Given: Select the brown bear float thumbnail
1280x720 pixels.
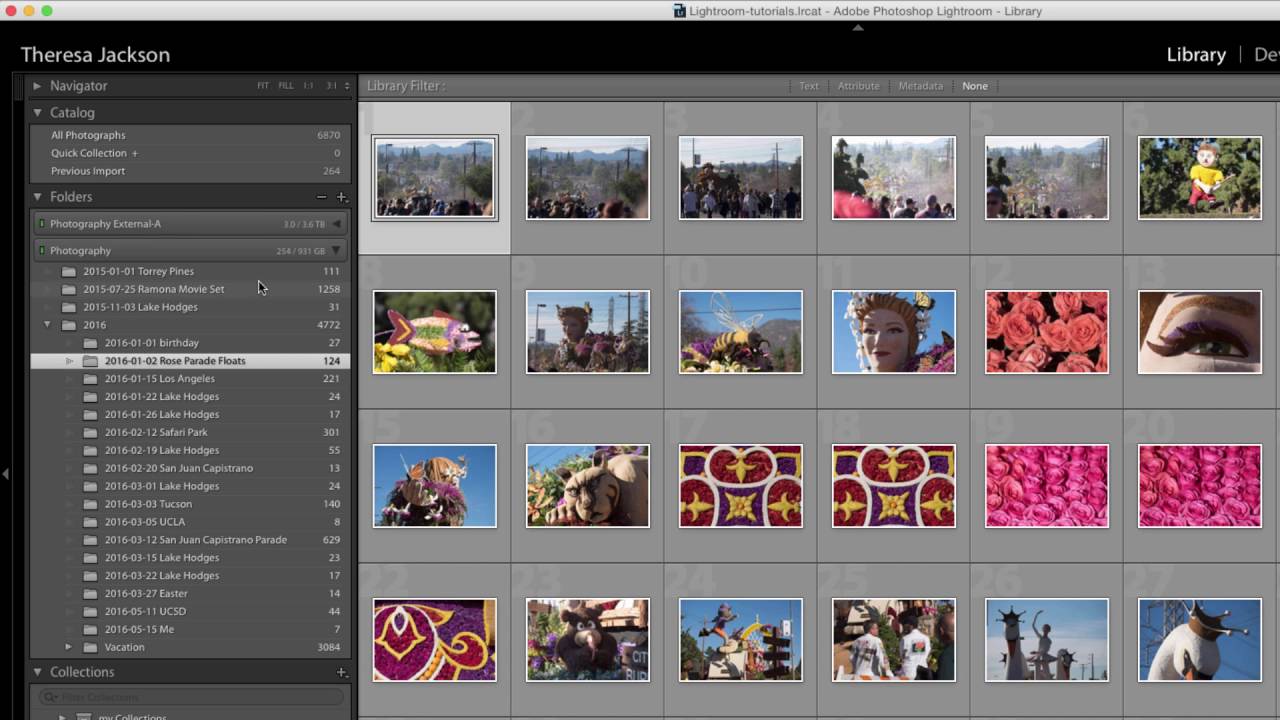Looking at the screenshot, I should click(588, 640).
